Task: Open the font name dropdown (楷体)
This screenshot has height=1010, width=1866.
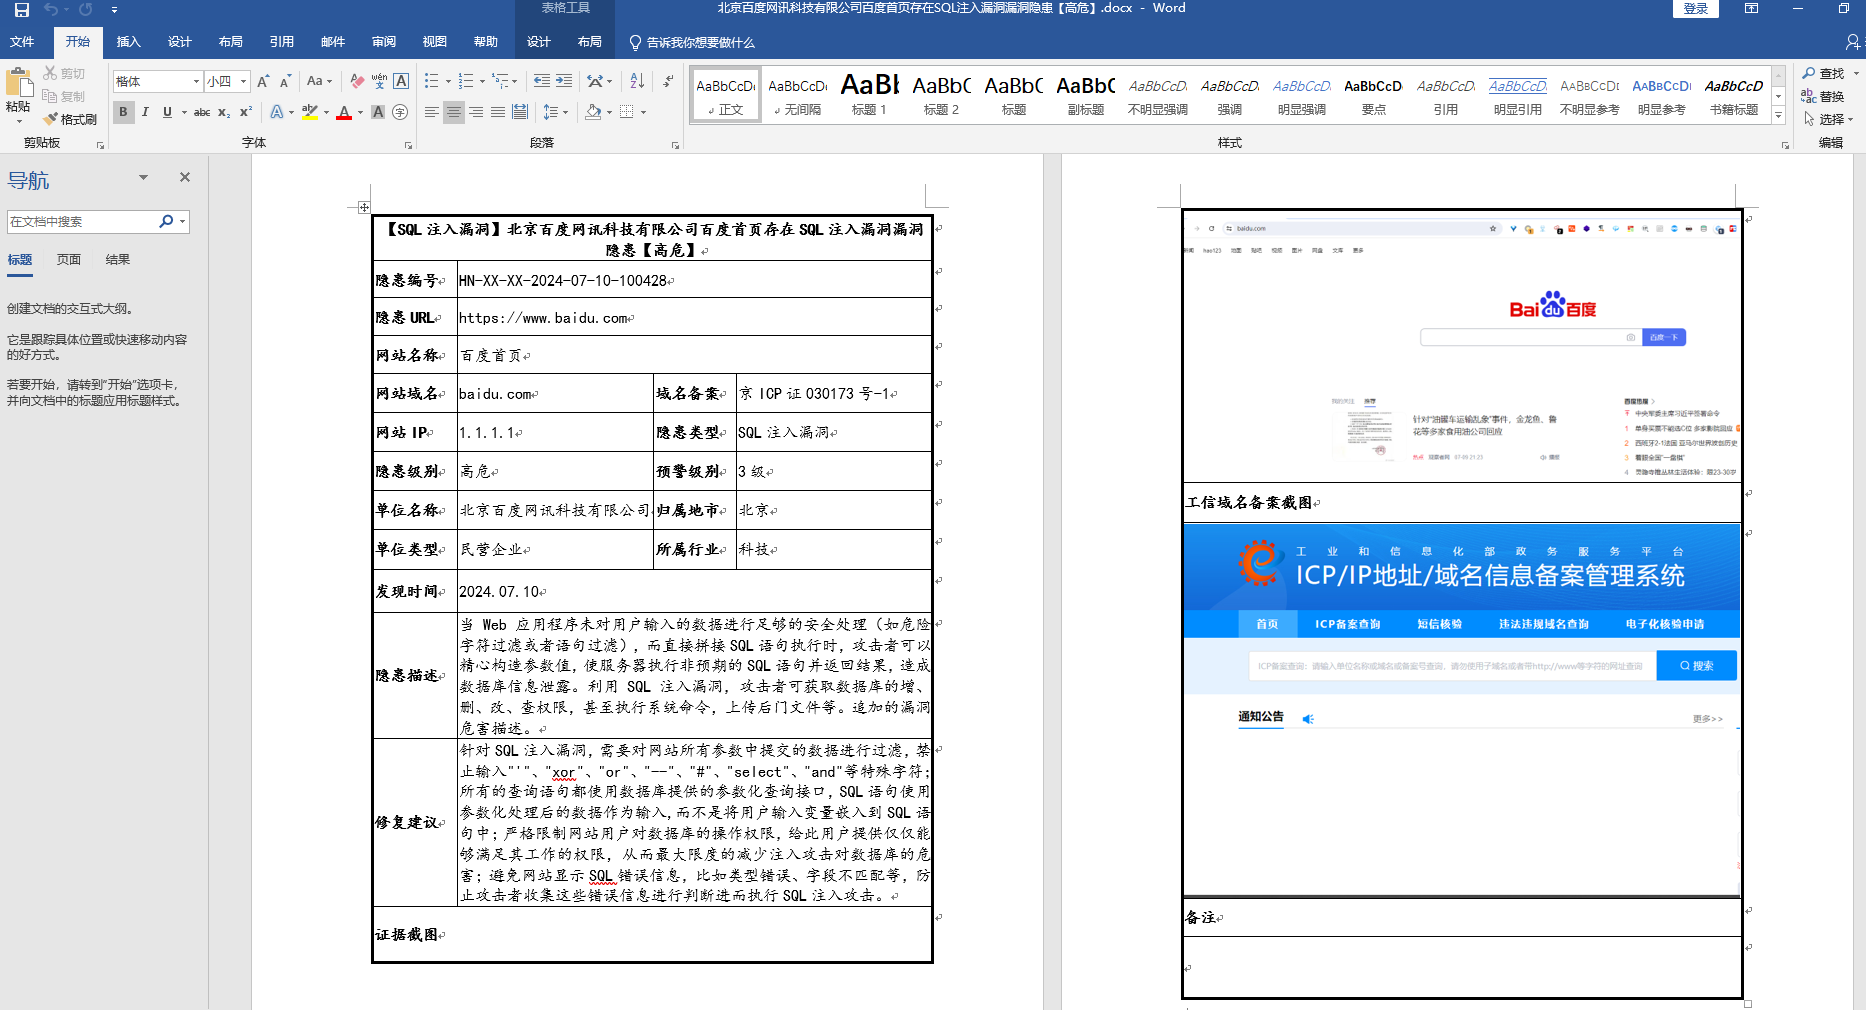Action: coord(196,81)
